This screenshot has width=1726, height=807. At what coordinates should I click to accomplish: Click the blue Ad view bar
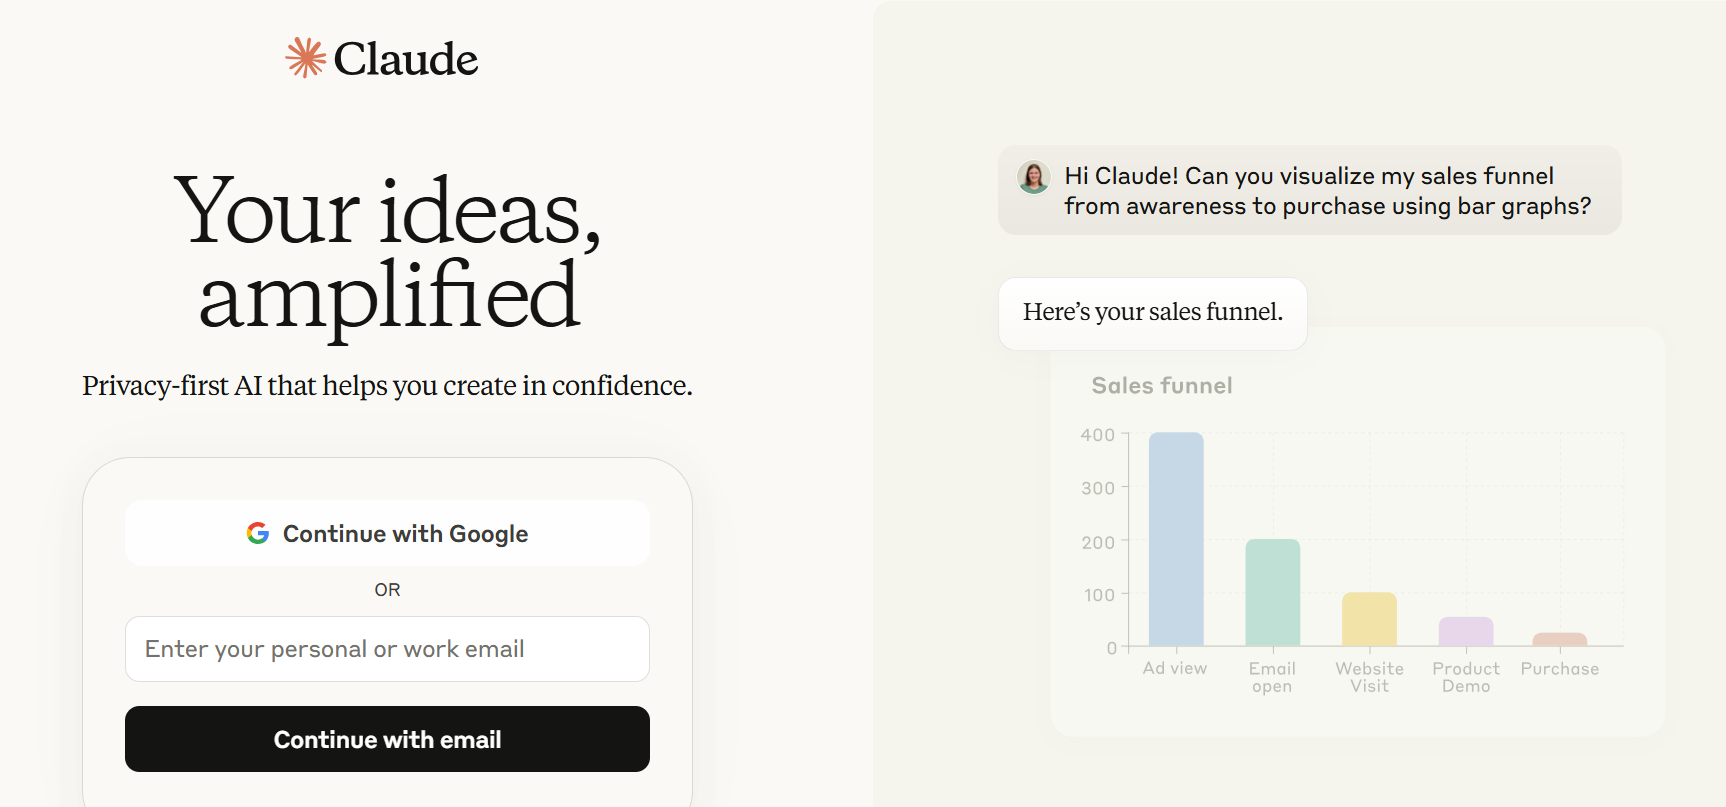click(x=1176, y=539)
